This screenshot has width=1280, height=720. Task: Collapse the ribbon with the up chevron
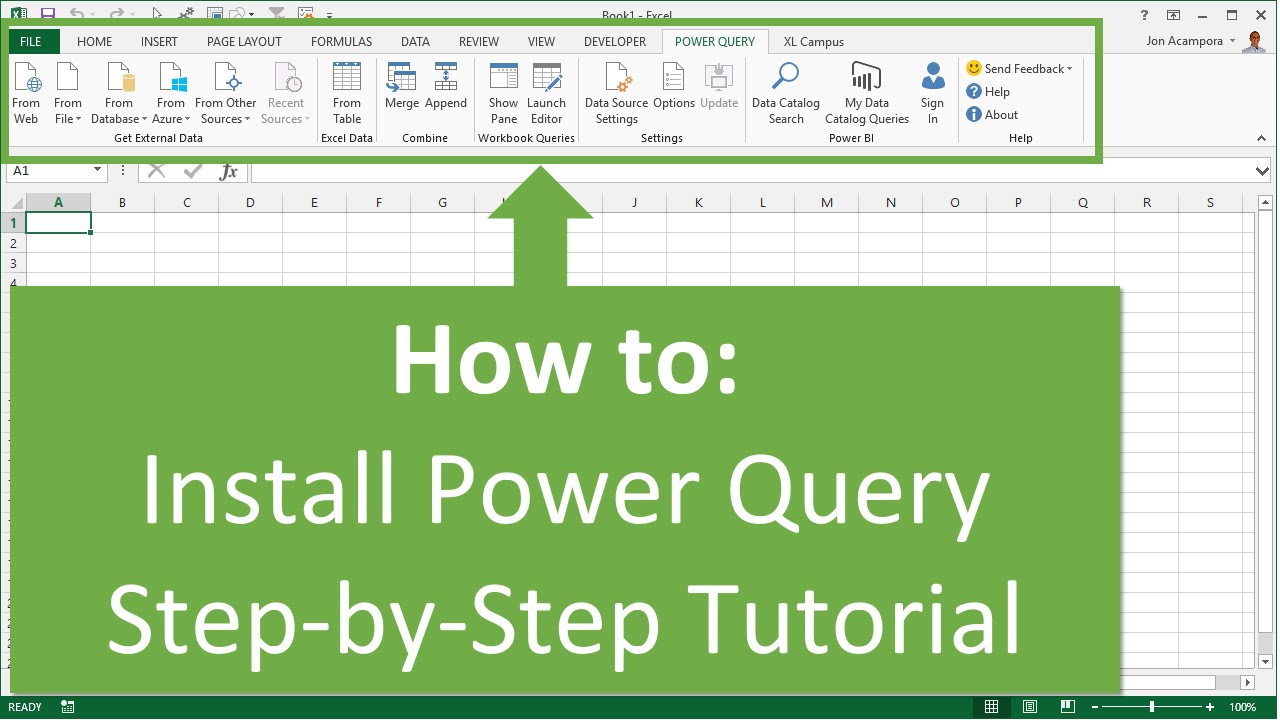1261,138
